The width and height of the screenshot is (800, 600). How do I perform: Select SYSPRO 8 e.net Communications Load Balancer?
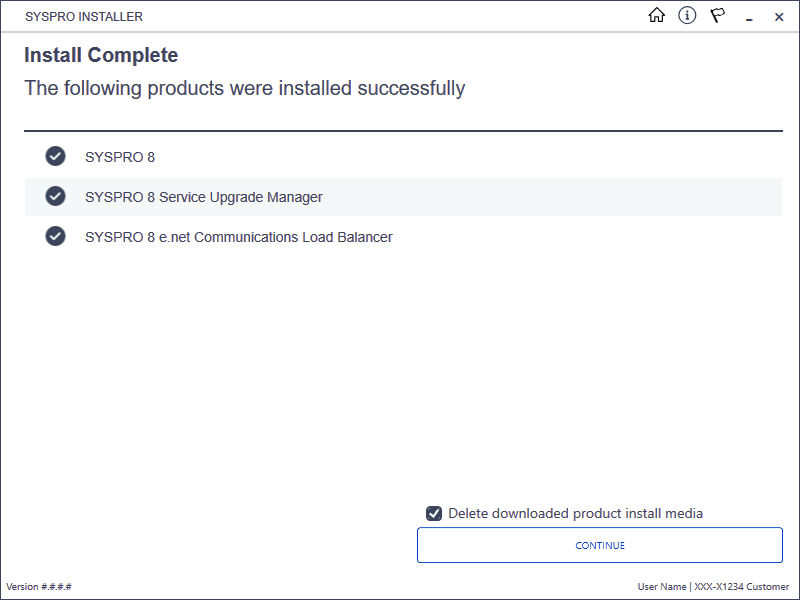point(239,237)
